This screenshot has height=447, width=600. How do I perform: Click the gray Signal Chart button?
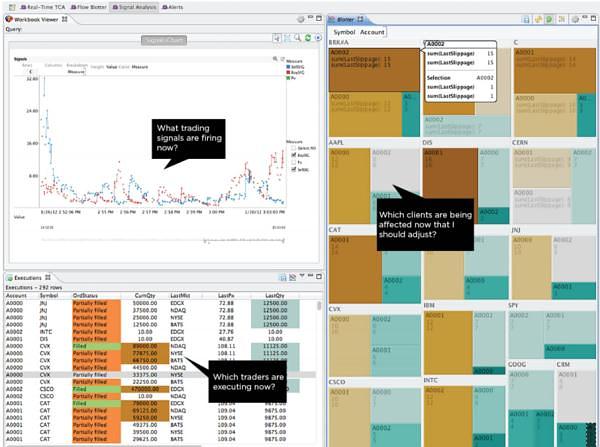point(164,40)
